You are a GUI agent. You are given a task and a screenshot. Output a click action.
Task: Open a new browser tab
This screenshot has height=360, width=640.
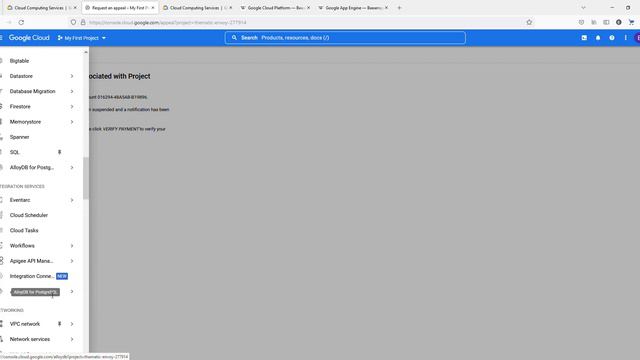(x=399, y=8)
